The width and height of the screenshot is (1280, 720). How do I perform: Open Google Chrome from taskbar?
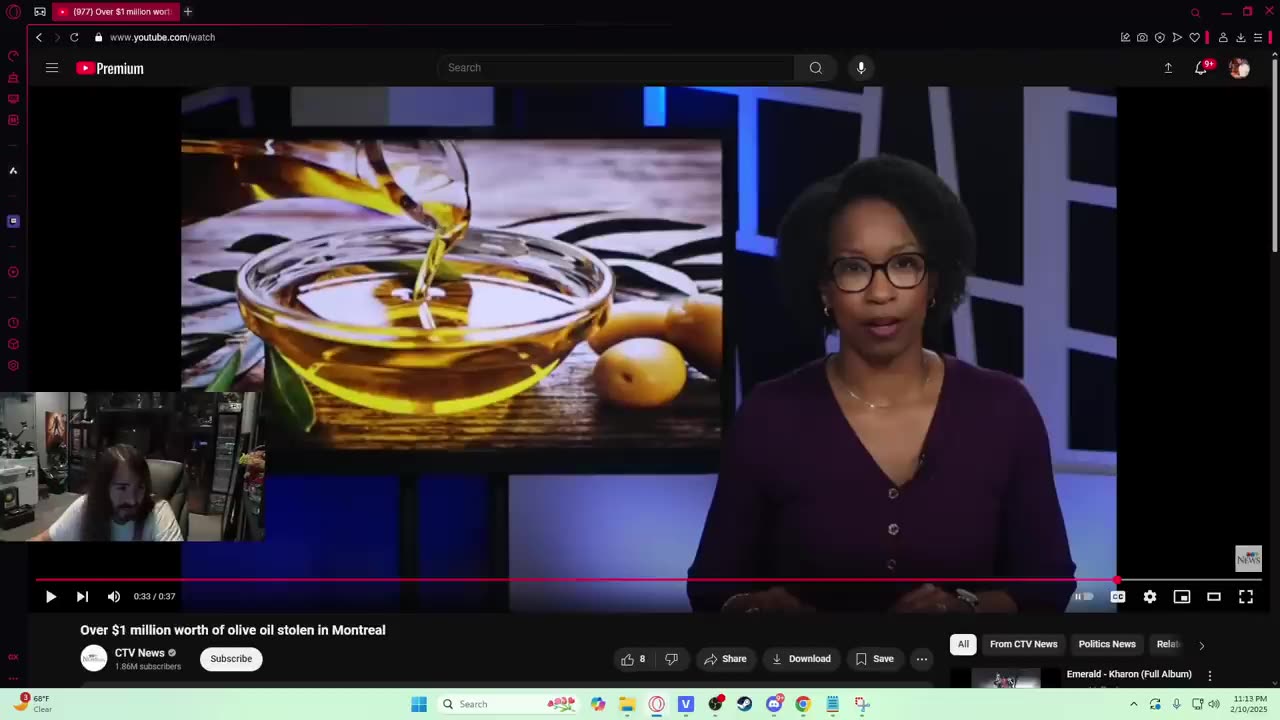803,704
